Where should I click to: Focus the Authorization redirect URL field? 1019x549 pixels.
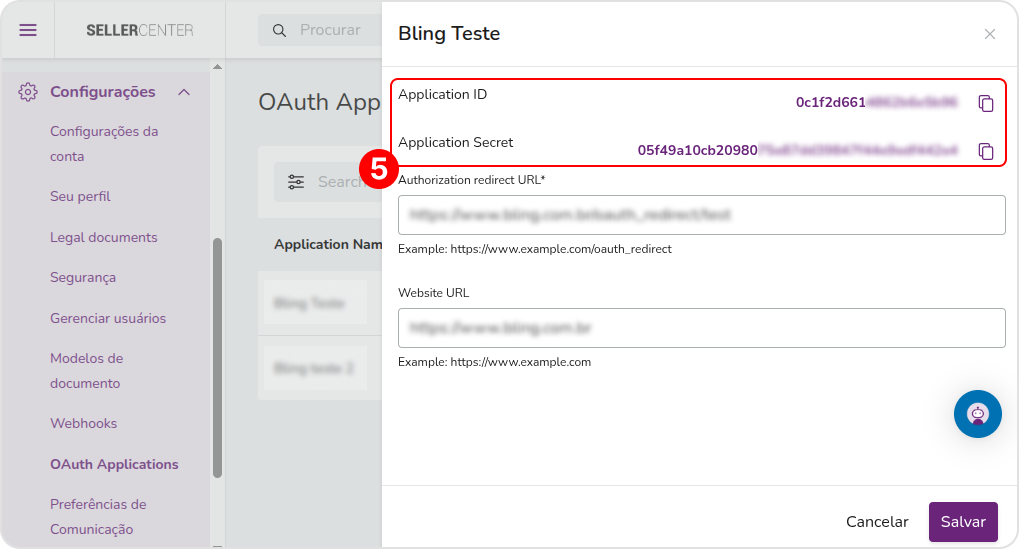coord(701,215)
